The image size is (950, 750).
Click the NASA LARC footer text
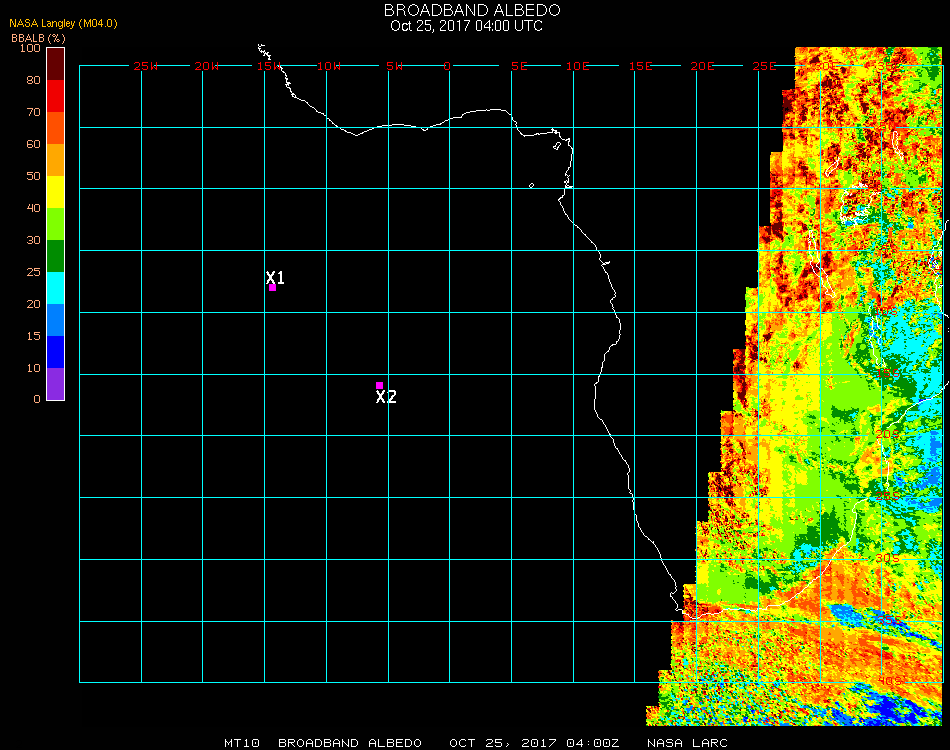pyautogui.click(x=687, y=743)
